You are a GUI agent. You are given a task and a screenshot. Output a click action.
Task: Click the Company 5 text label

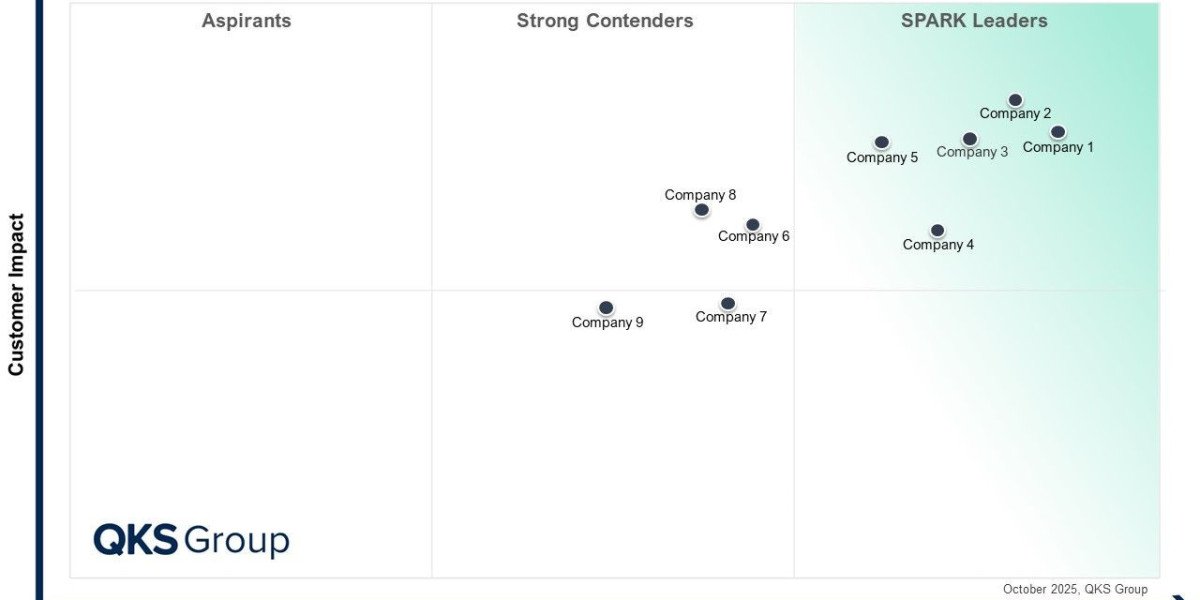[x=882, y=158]
